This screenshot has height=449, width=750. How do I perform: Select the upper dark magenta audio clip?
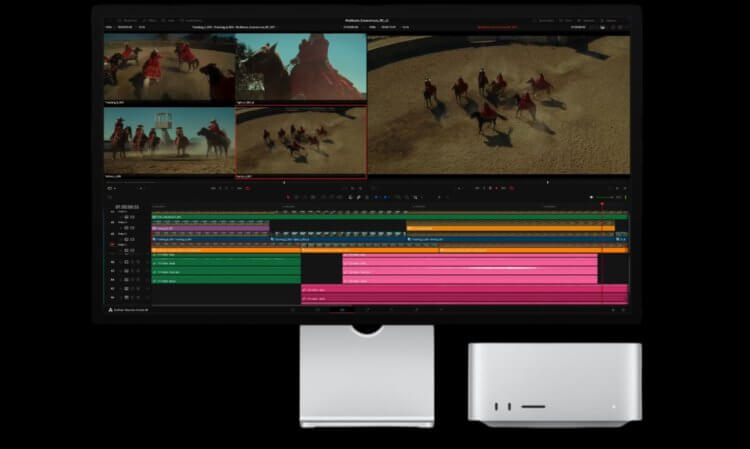click(464, 289)
